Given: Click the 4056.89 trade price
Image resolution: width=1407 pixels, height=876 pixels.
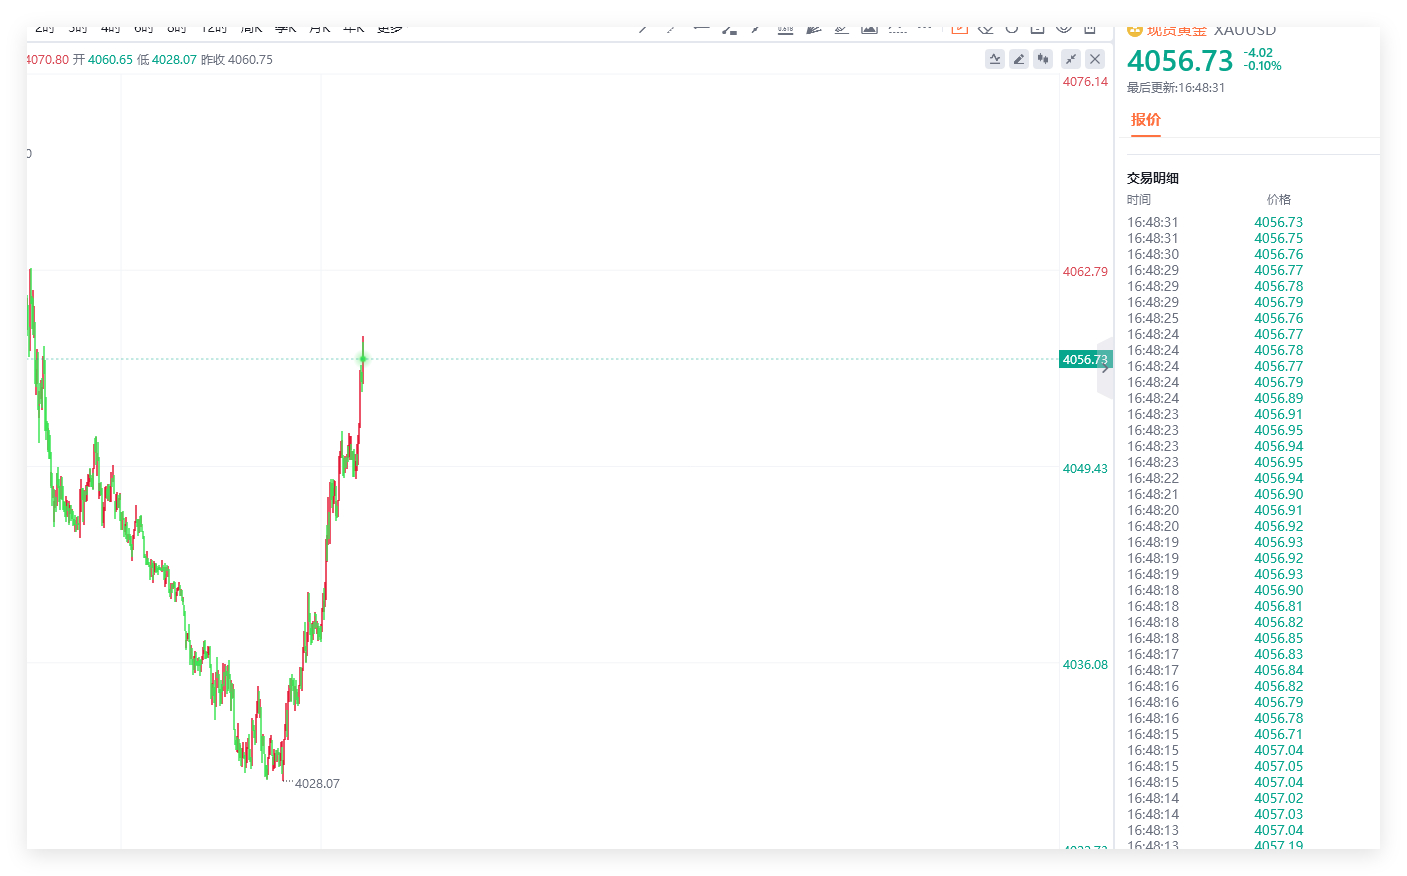Looking at the screenshot, I should [1279, 399].
